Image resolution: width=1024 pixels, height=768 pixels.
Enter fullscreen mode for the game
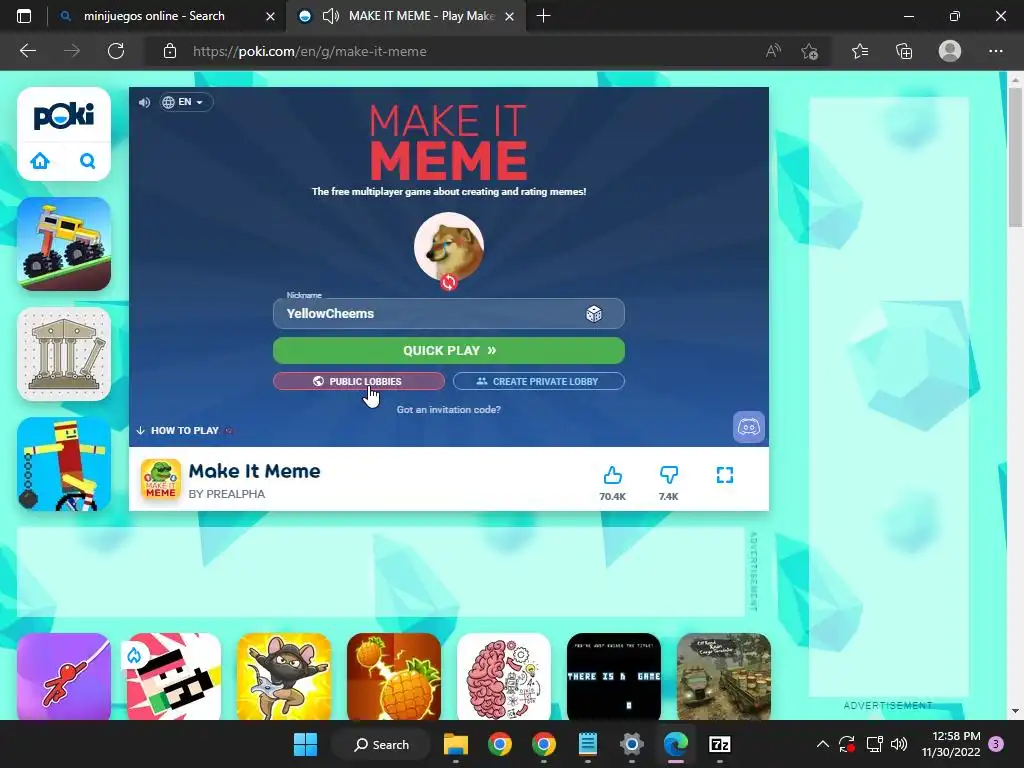tap(725, 475)
